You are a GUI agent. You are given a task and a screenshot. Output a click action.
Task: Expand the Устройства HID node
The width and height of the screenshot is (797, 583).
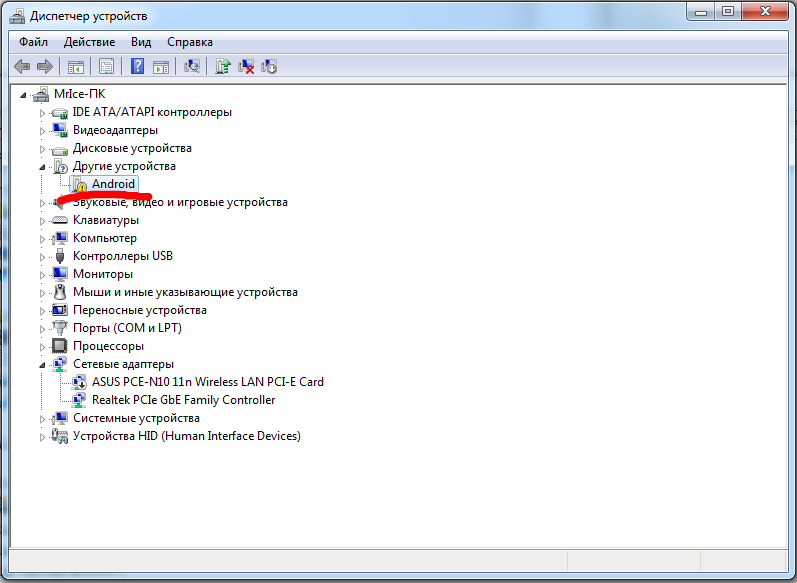[42, 437]
